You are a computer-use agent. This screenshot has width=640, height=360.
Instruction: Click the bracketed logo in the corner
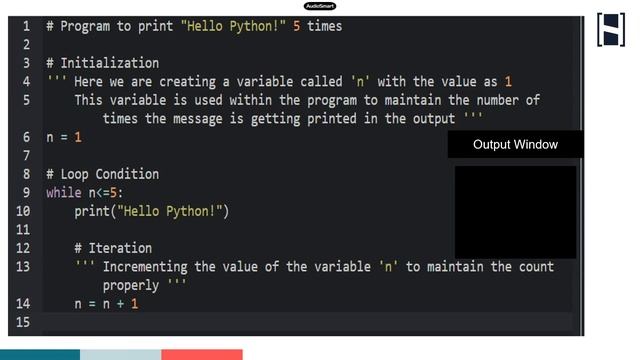[611, 29]
